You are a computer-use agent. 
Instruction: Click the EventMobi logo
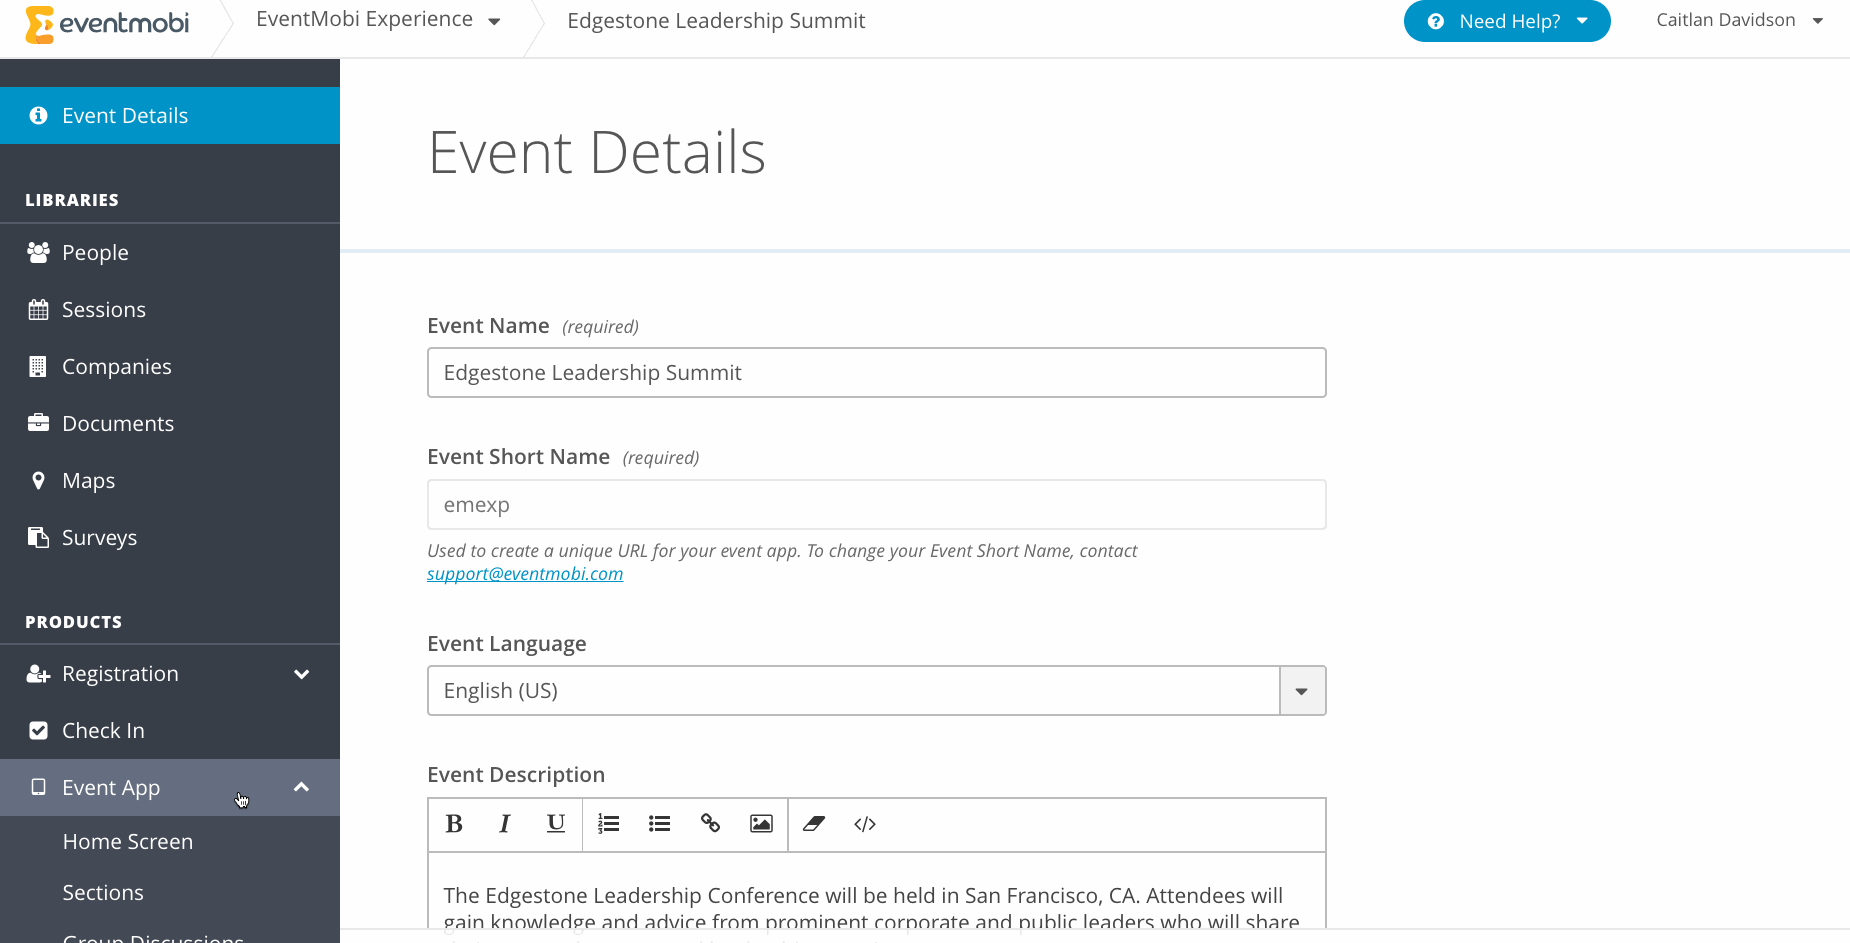click(107, 24)
